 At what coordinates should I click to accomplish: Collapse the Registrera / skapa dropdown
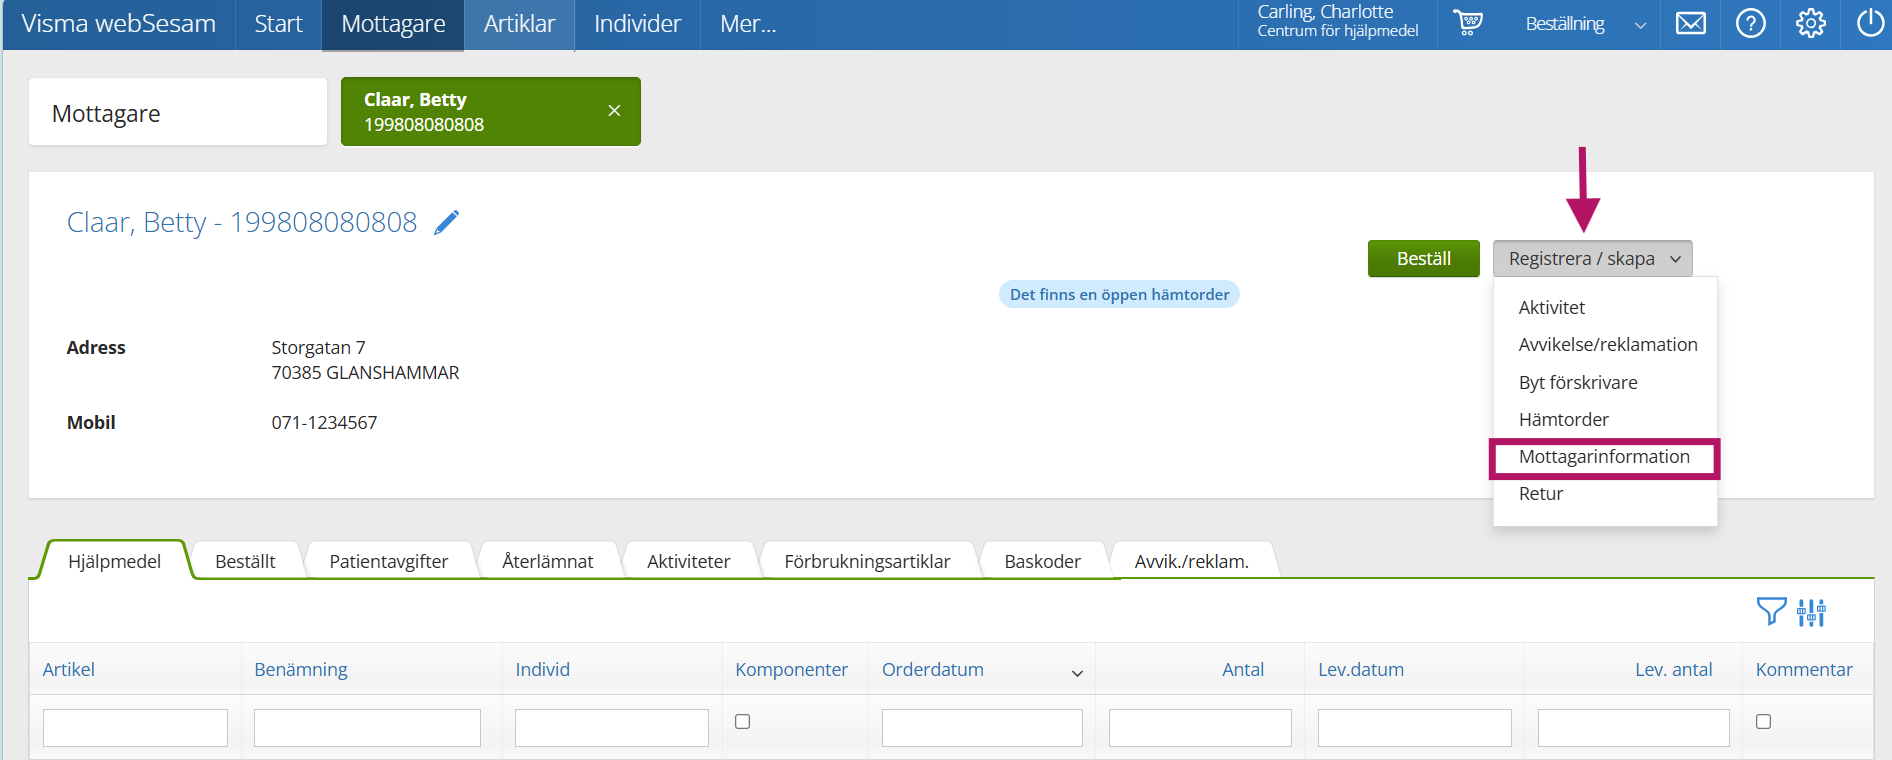[x=1593, y=259]
